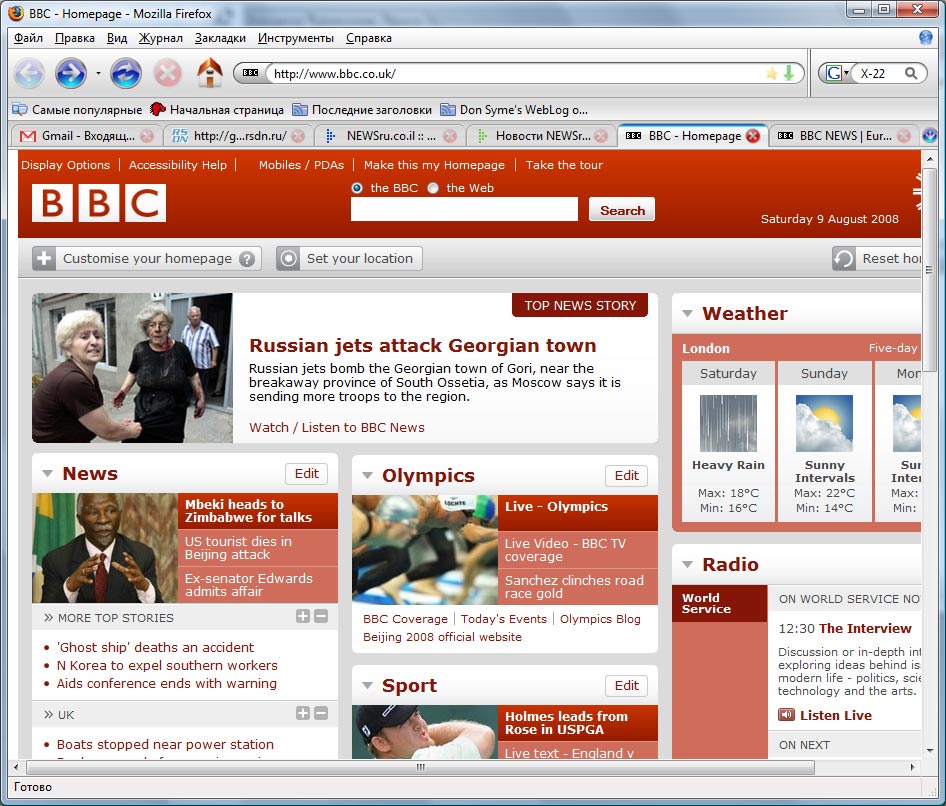946x806 pixels.
Task: Bookmark this page with the star icon
Action: 772,74
